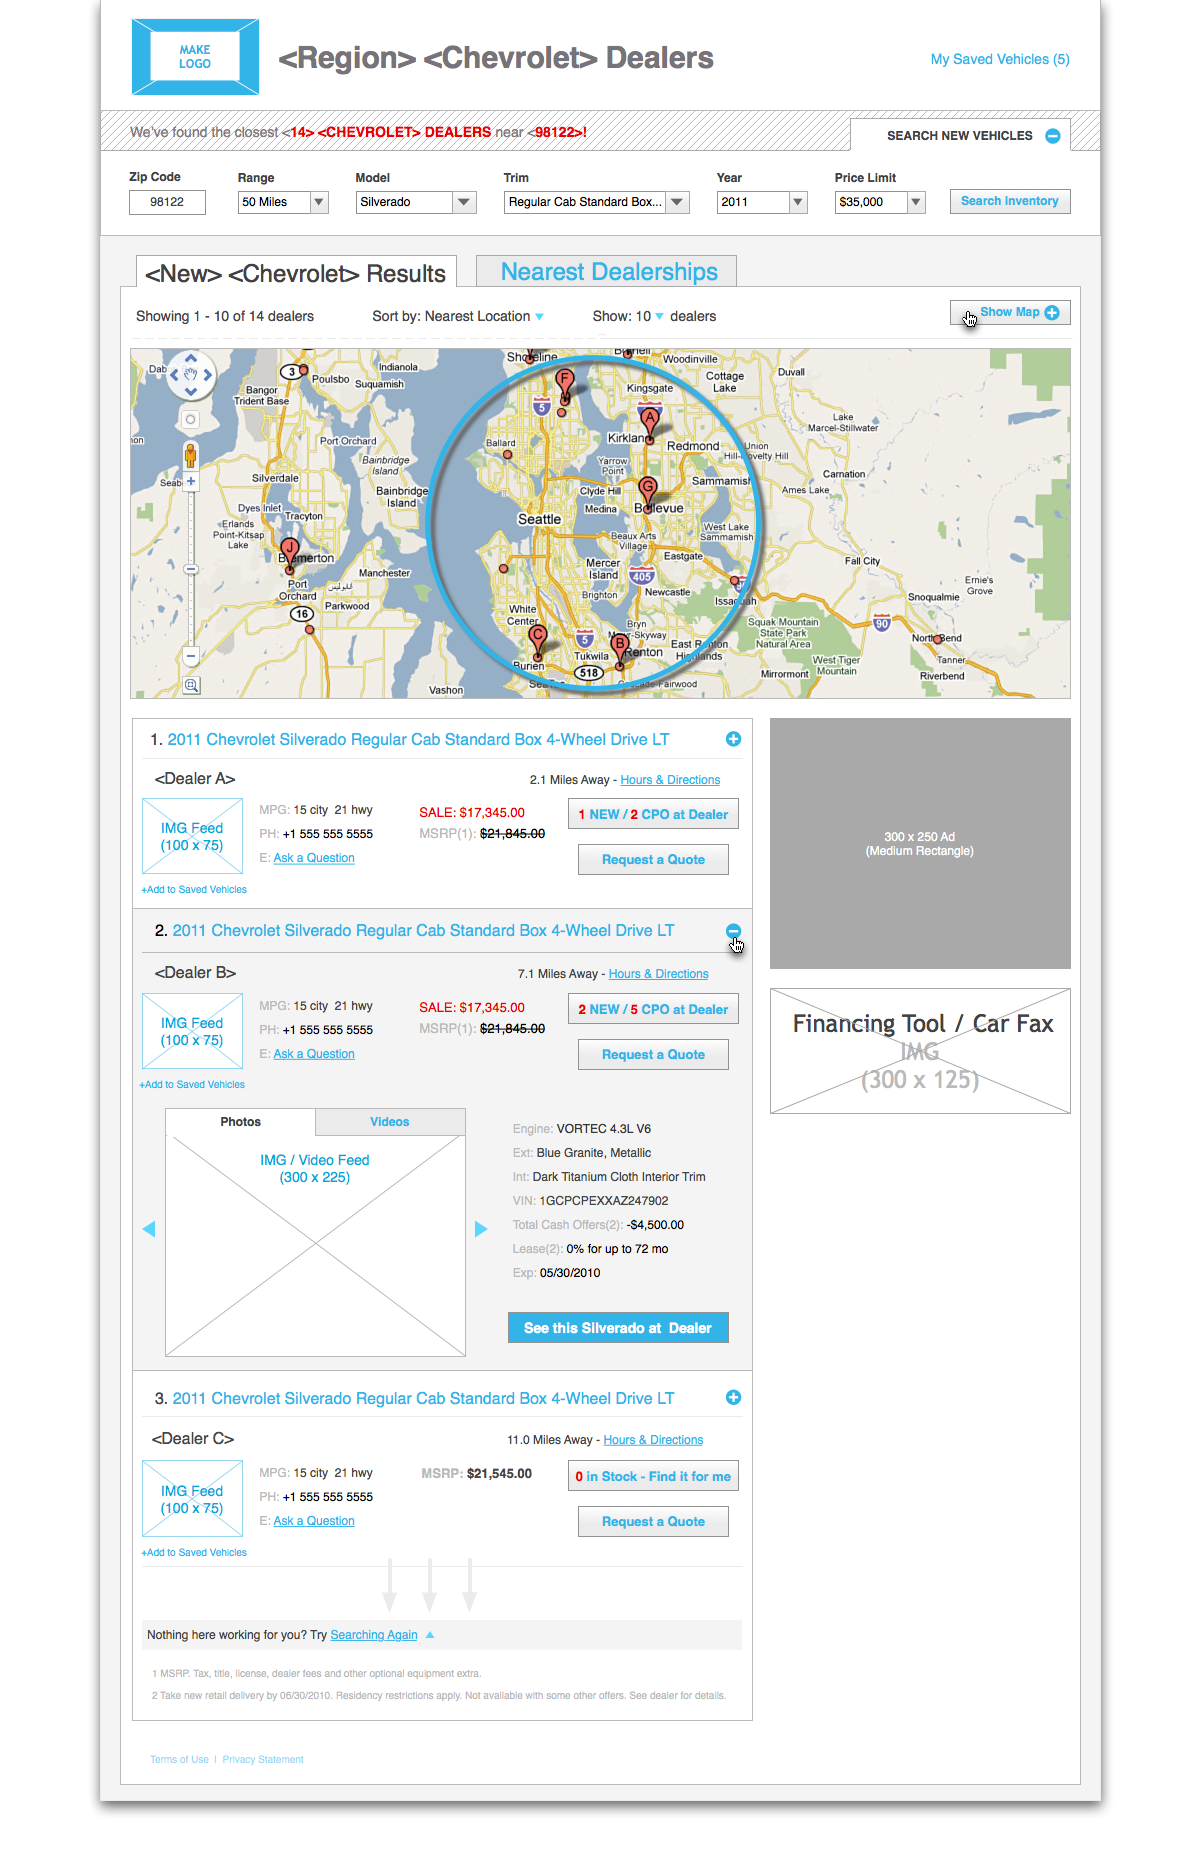Image resolution: width=1200 pixels, height=1850 pixels.
Task: Expand listing 3 with the plus icon
Action: [733, 1398]
